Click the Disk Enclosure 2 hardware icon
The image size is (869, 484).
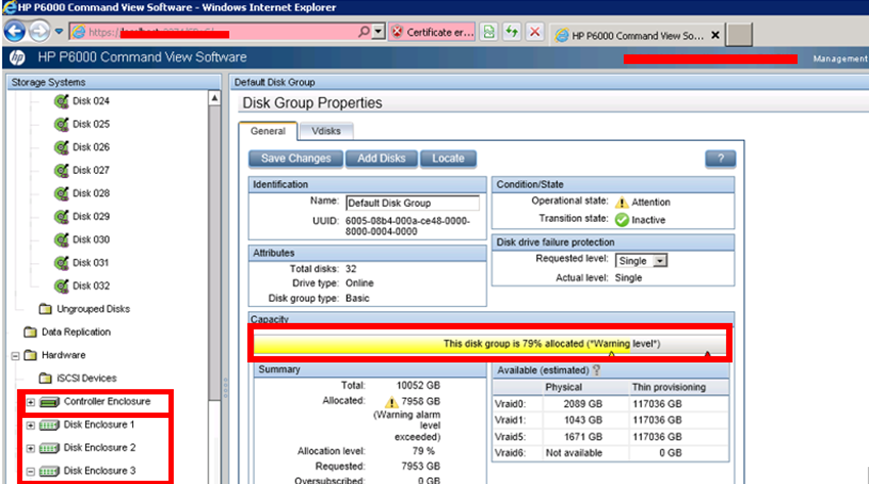point(49,448)
